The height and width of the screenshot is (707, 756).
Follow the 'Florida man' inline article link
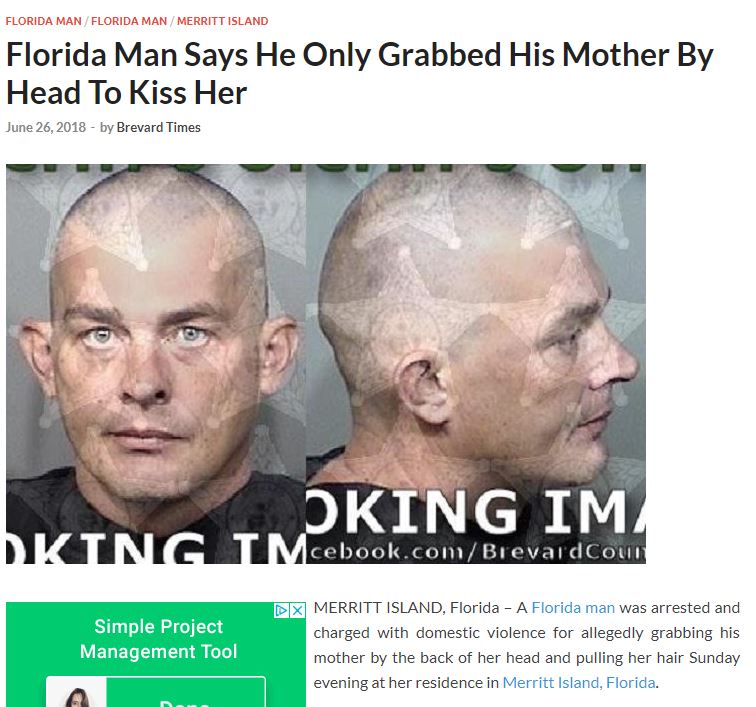(573, 608)
